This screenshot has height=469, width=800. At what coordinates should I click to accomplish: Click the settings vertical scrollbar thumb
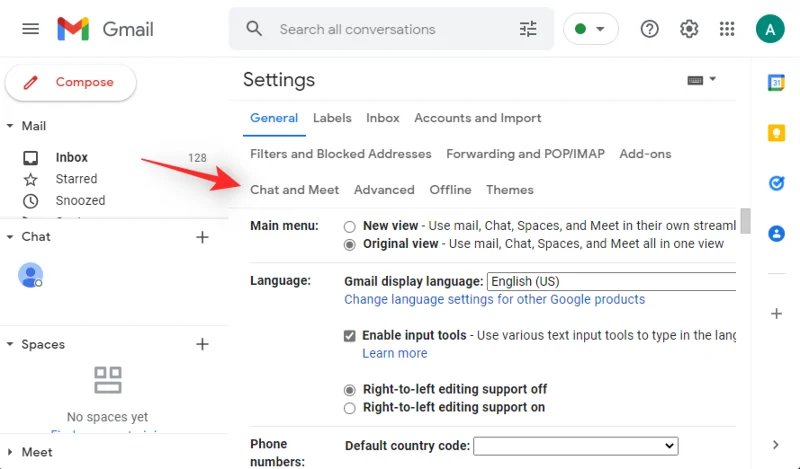745,220
